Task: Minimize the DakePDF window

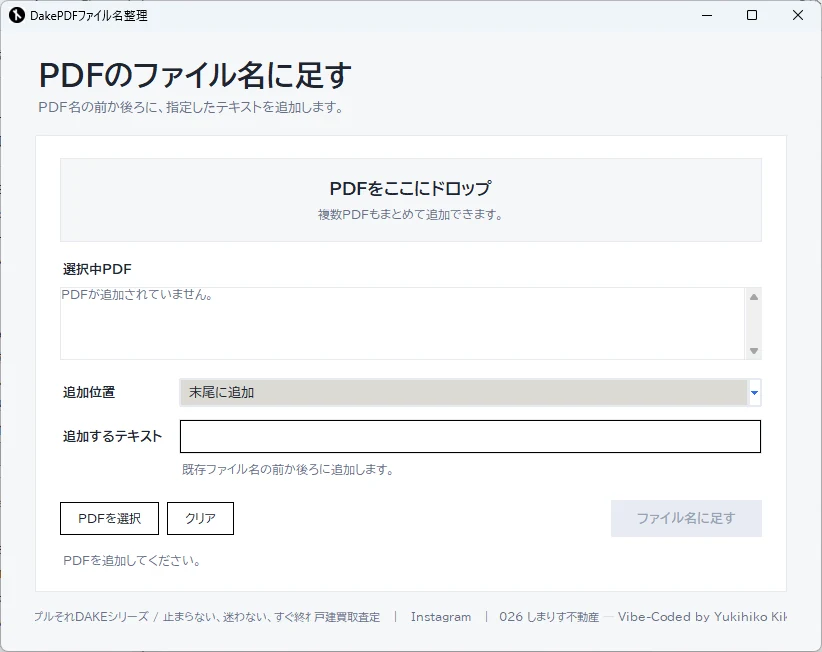Action: click(x=707, y=15)
